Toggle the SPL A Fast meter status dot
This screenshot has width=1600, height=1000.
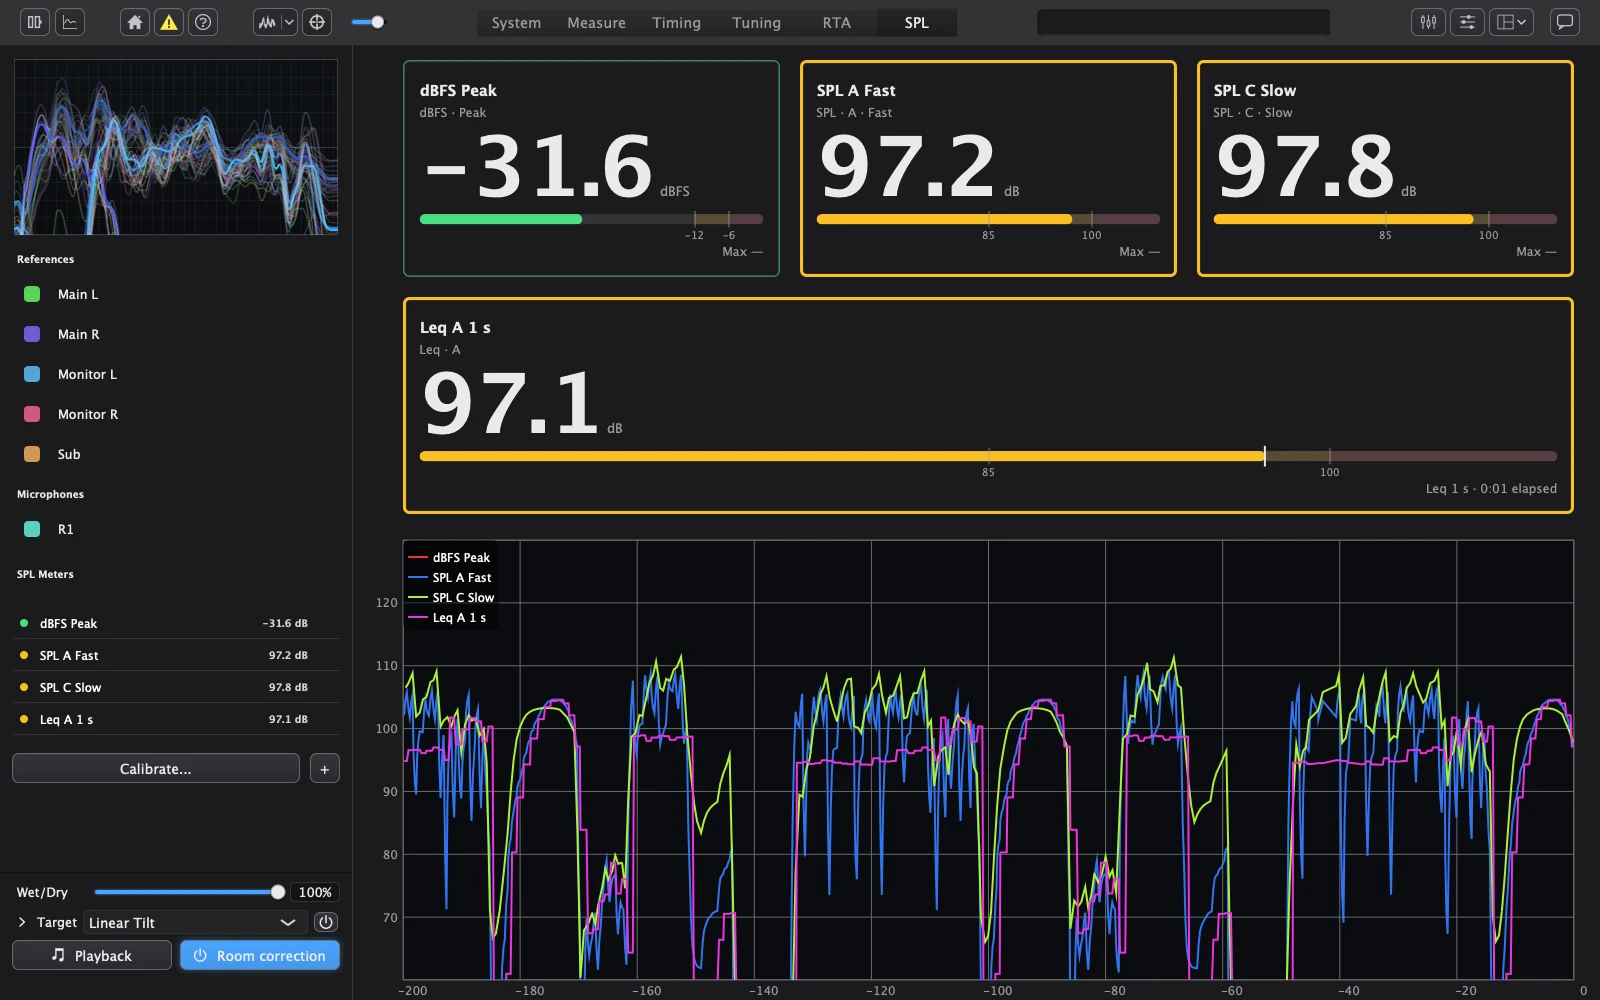point(24,655)
